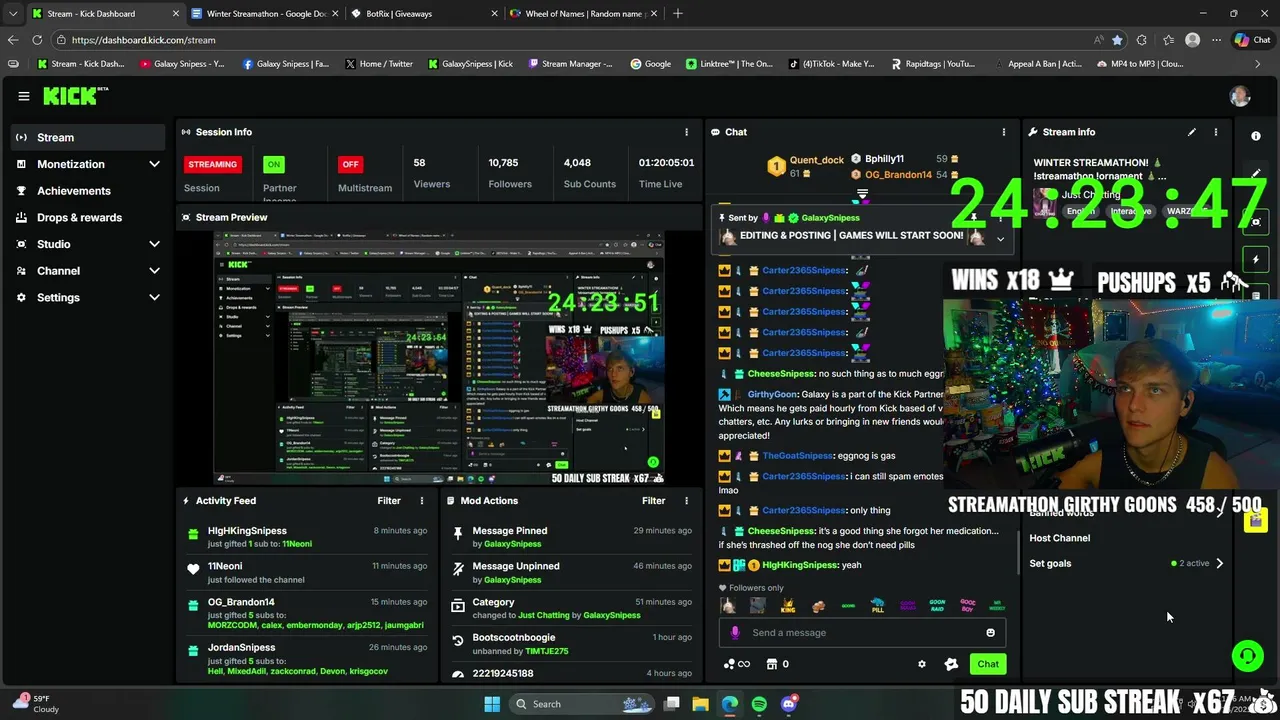Open Spotify from the taskbar

[759, 704]
